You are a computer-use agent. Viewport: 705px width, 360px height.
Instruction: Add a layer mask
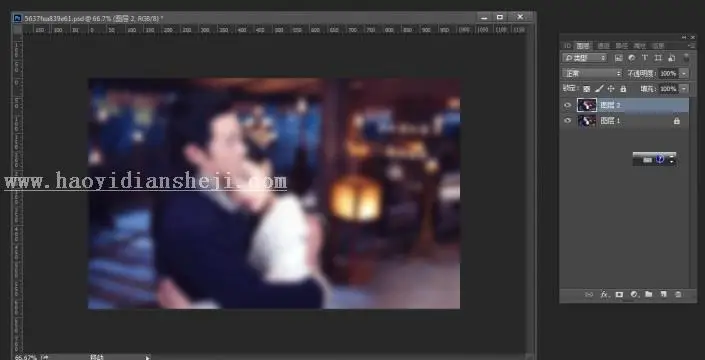pyautogui.click(x=619, y=294)
